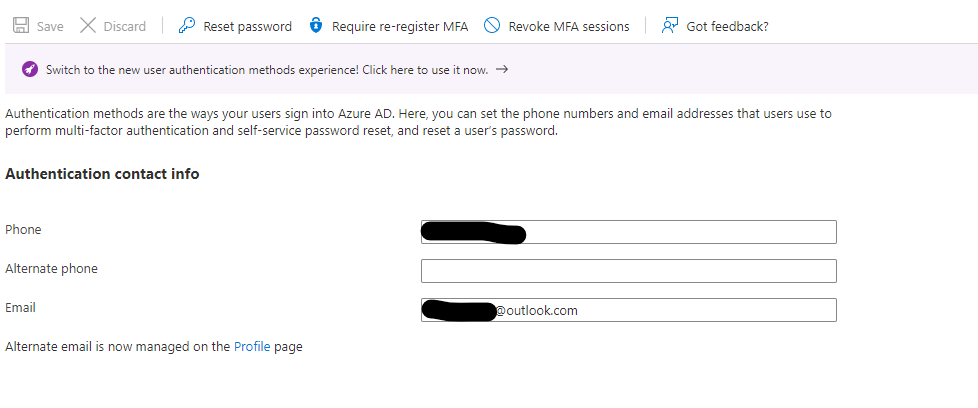Open the Got feedback? text link
The width and height of the screenshot is (978, 408).
727,27
